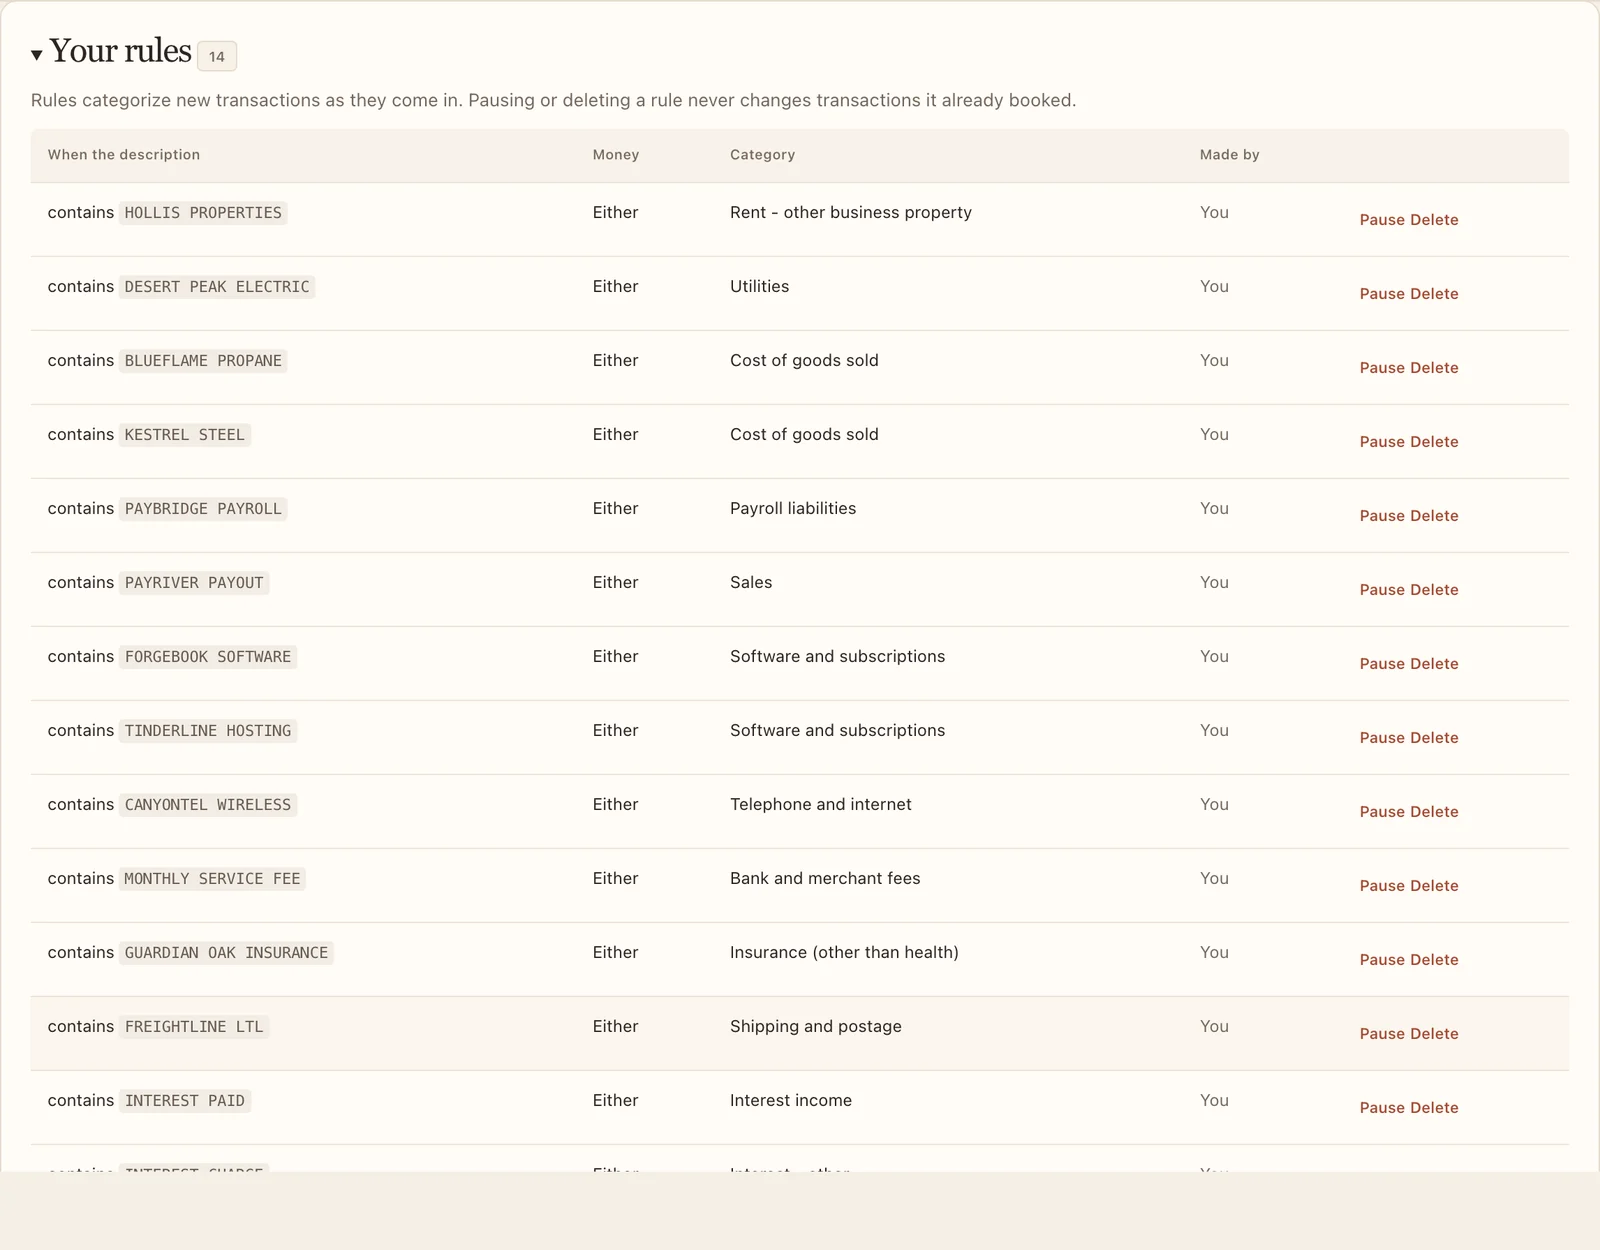
Task: Select the KESTREL STEEL description tag
Action: pos(185,435)
